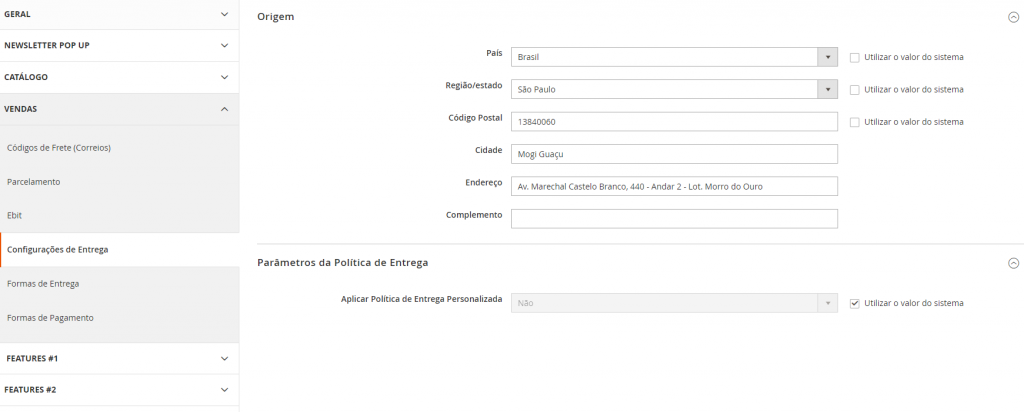Image resolution: width=1024 pixels, height=412 pixels.
Task: Collapse the VENDAS section chevron
Action: [225, 109]
